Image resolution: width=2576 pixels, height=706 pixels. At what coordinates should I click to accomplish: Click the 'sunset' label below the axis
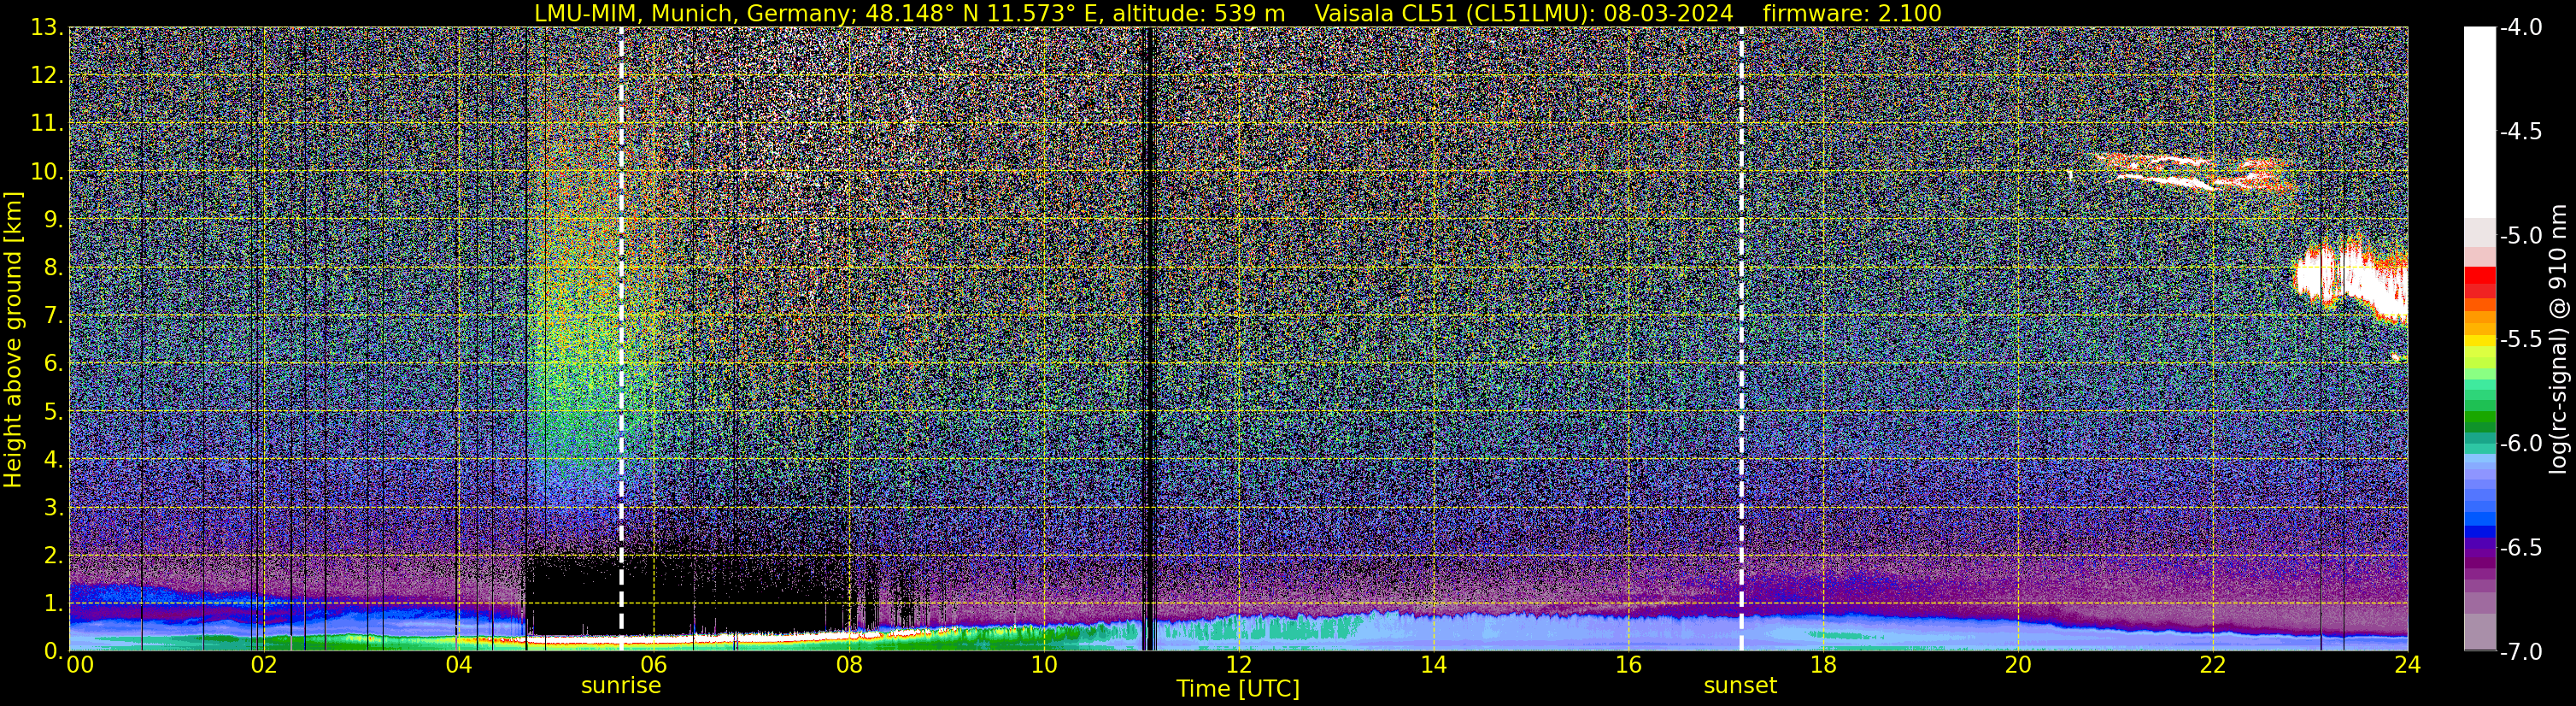point(1740,685)
